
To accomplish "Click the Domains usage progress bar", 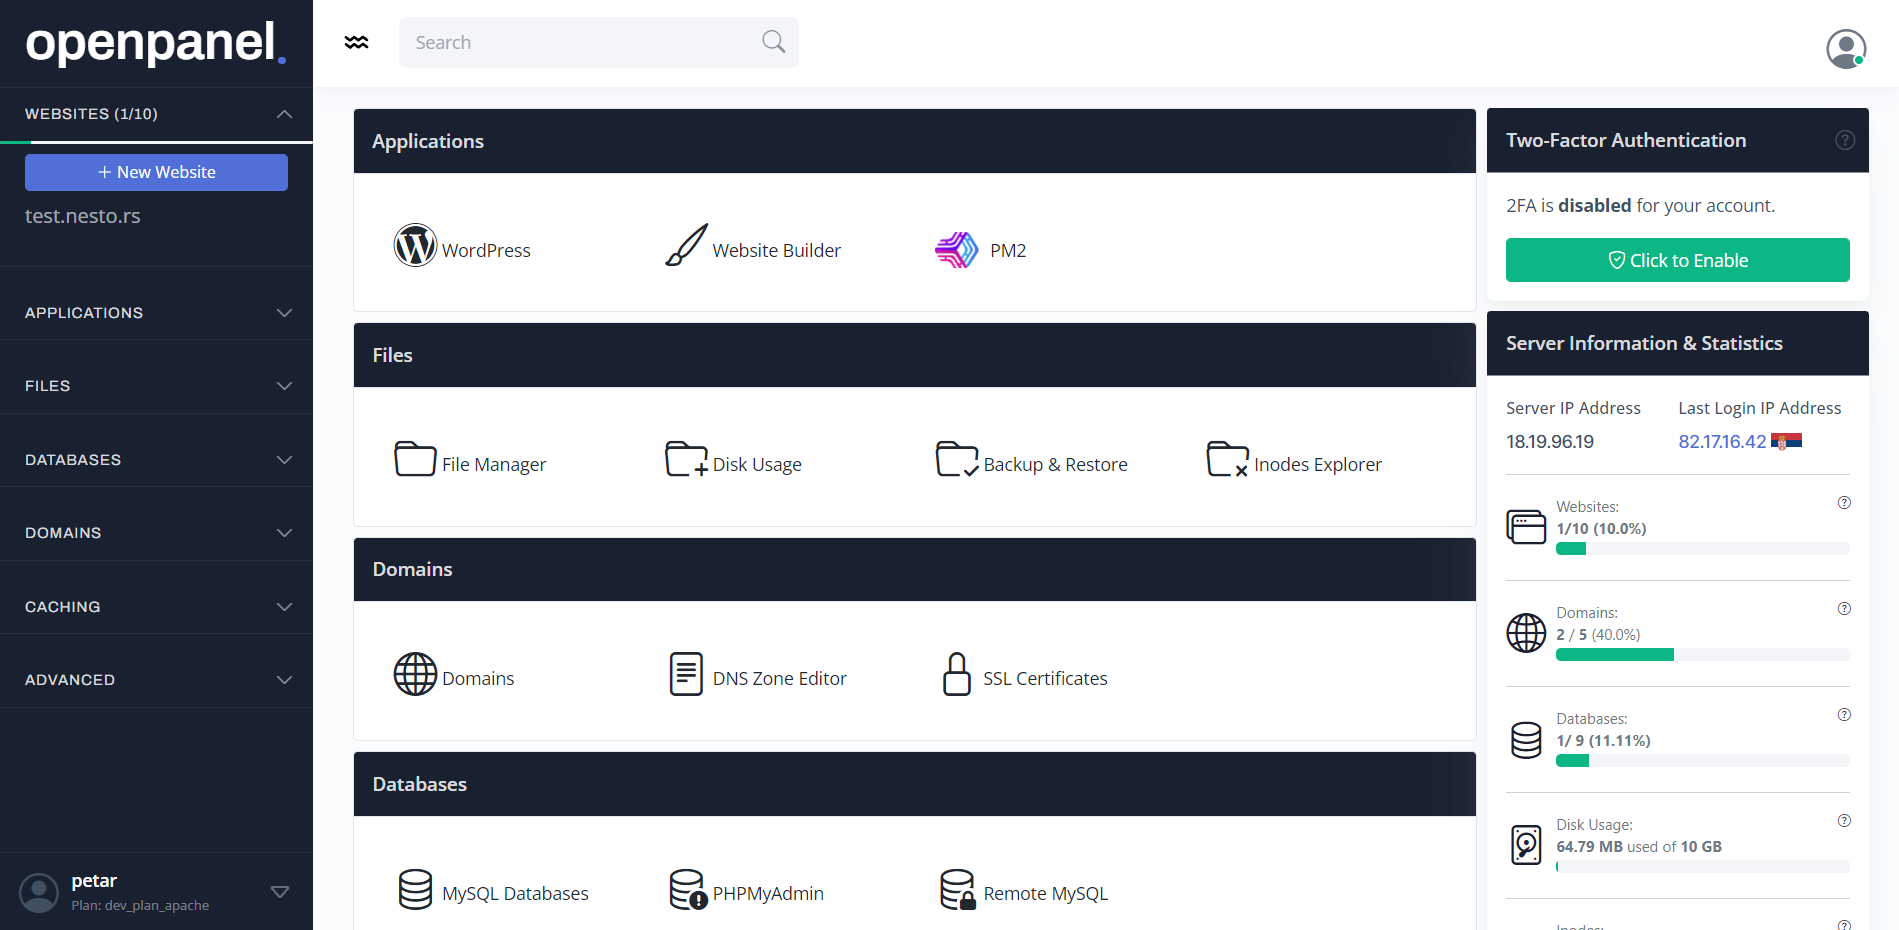I will (1702, 655).
